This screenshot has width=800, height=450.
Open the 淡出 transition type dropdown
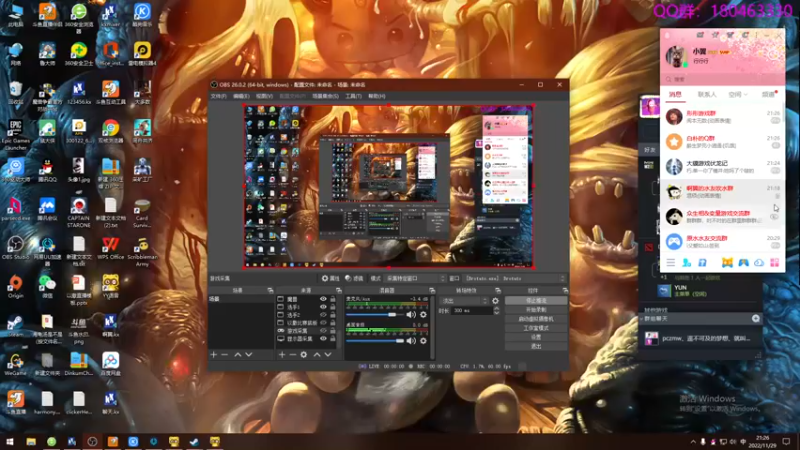464,301
